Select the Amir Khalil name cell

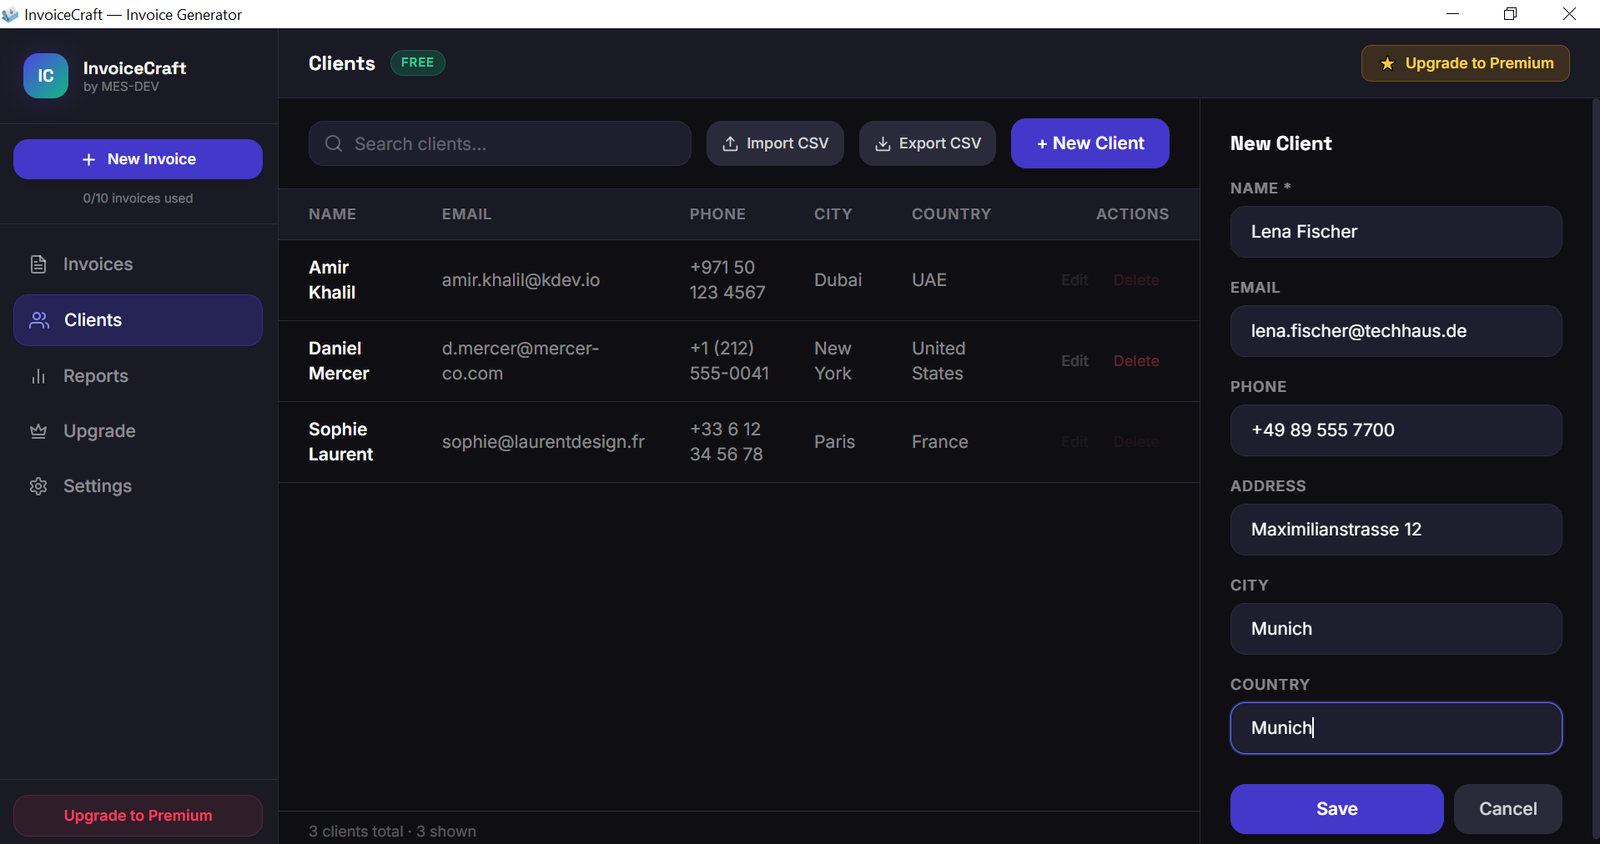point(332,280)
